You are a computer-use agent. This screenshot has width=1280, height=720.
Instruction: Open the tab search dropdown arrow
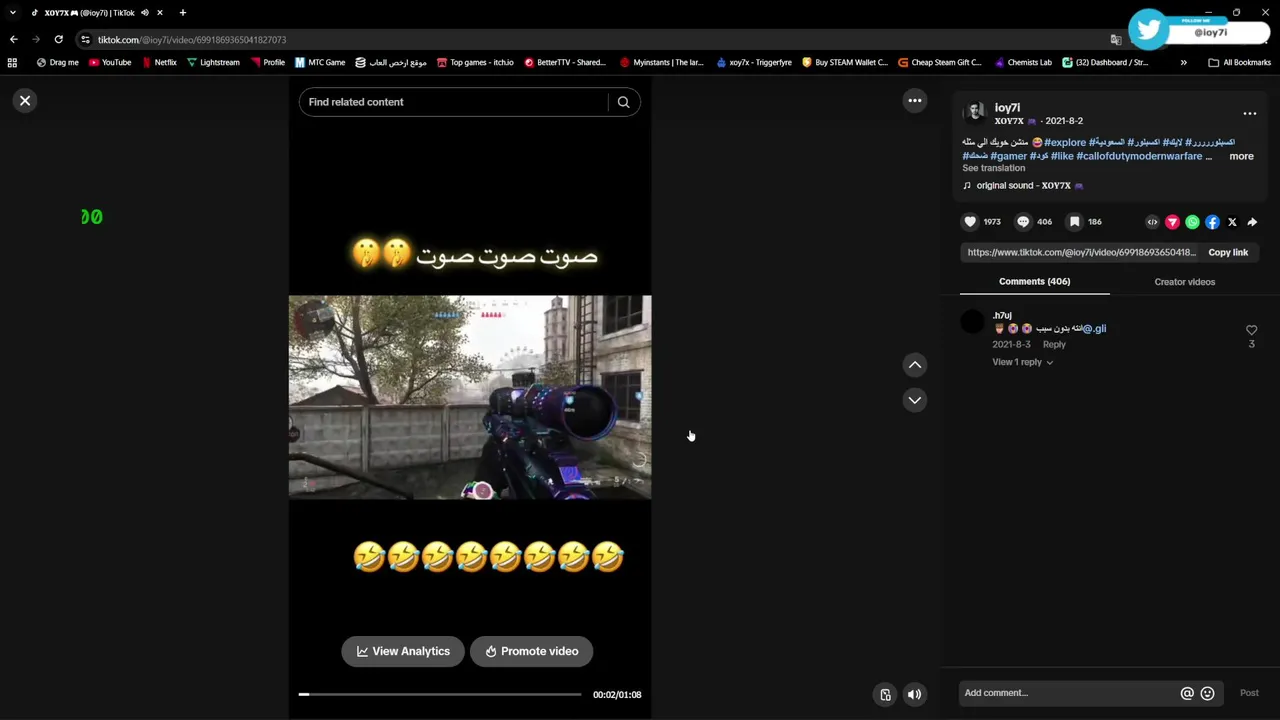coord(12,13)
